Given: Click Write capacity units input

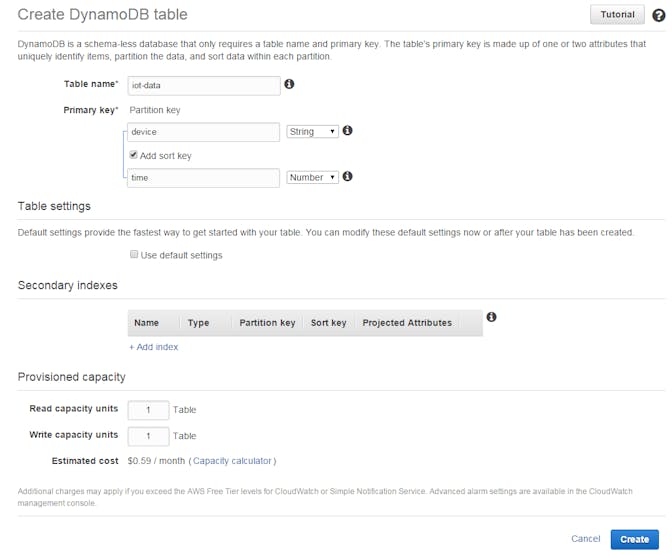Looking at the screenshot, I should 148,436.
